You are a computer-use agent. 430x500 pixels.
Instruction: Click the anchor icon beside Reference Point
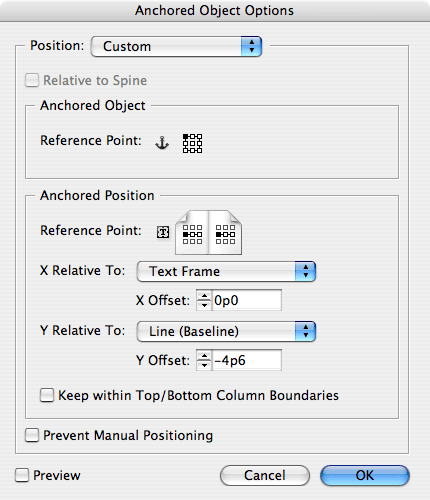pyautogui.click(x=162, y=143)
